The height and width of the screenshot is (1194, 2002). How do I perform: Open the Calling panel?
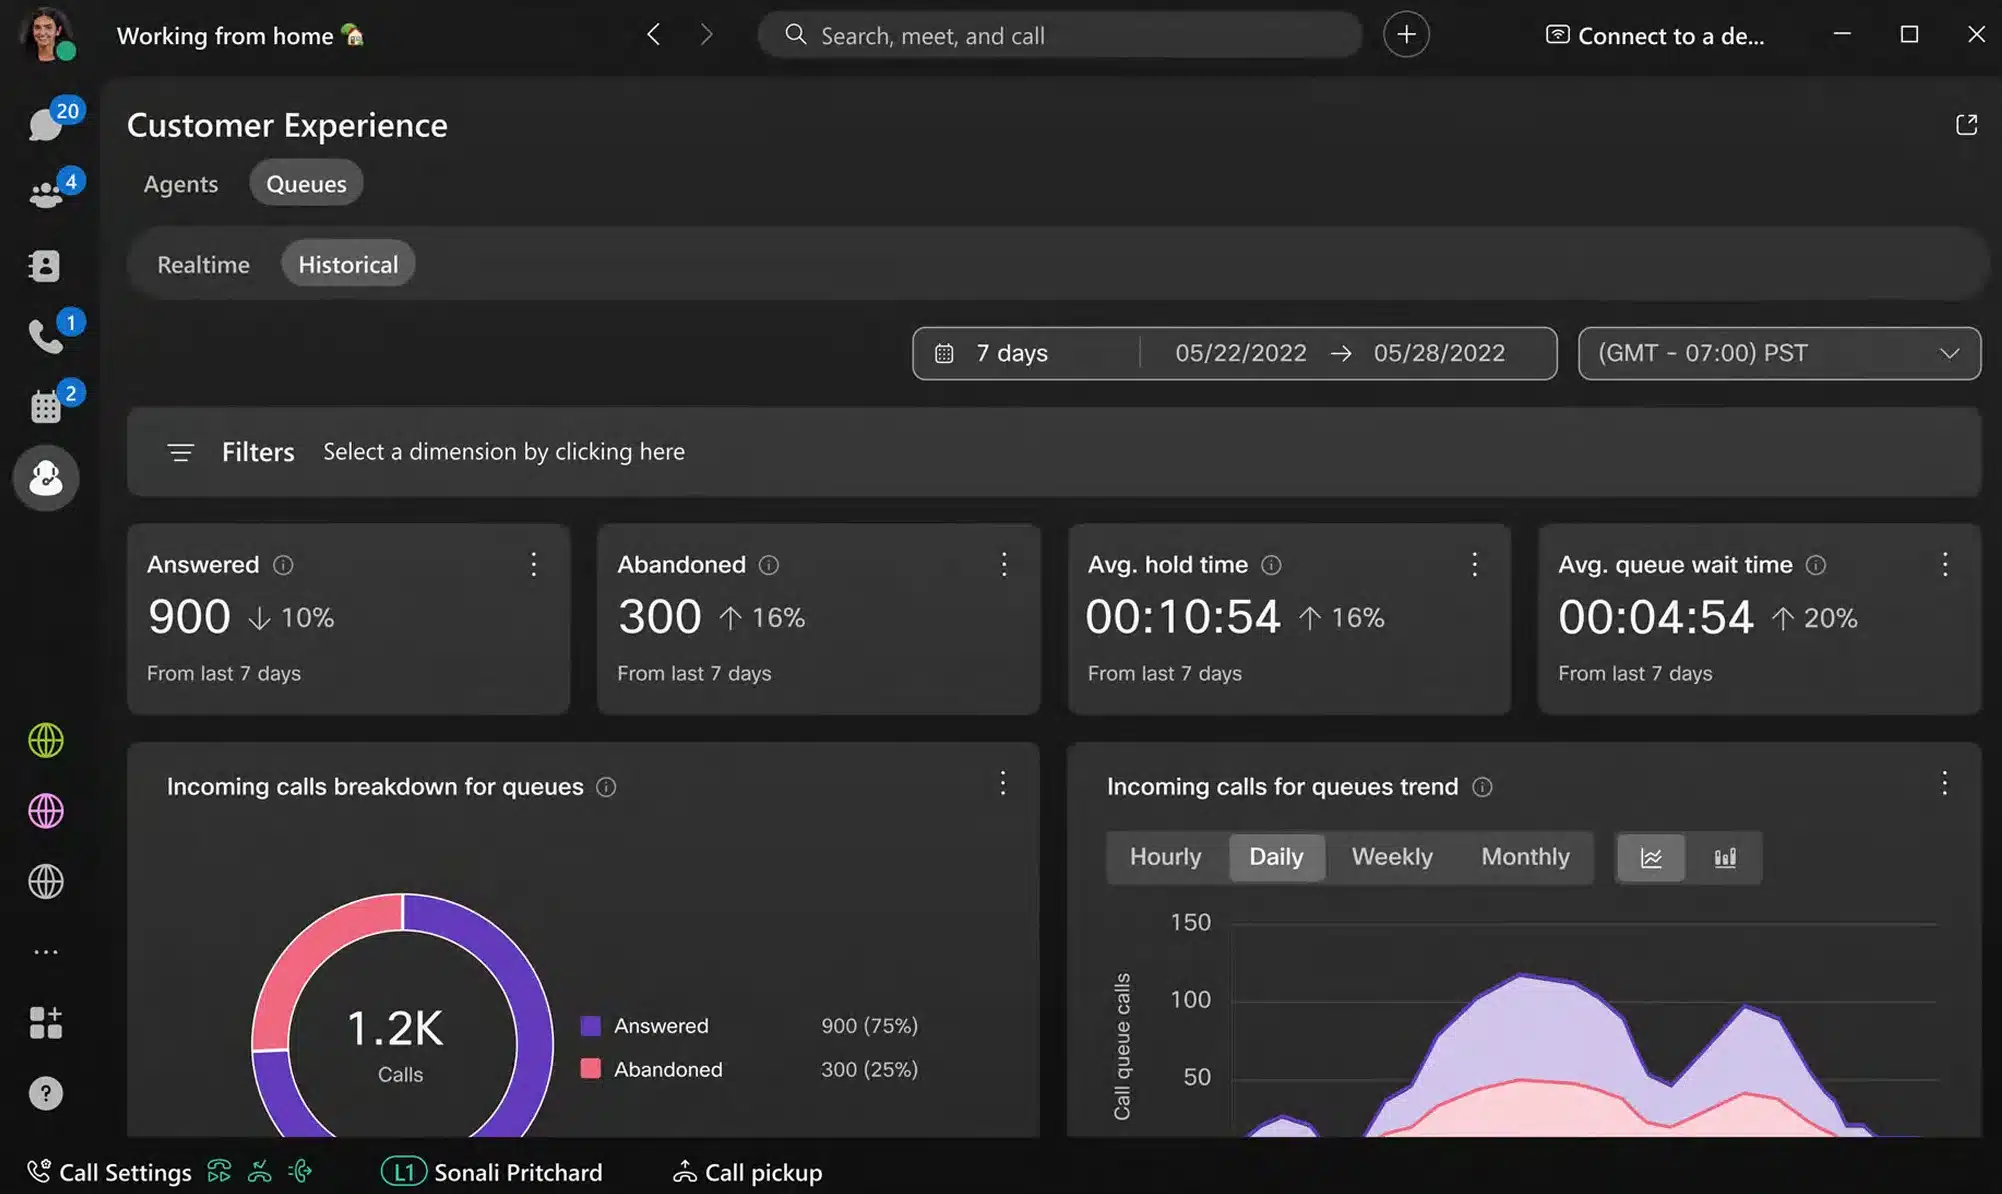[46, 335]
